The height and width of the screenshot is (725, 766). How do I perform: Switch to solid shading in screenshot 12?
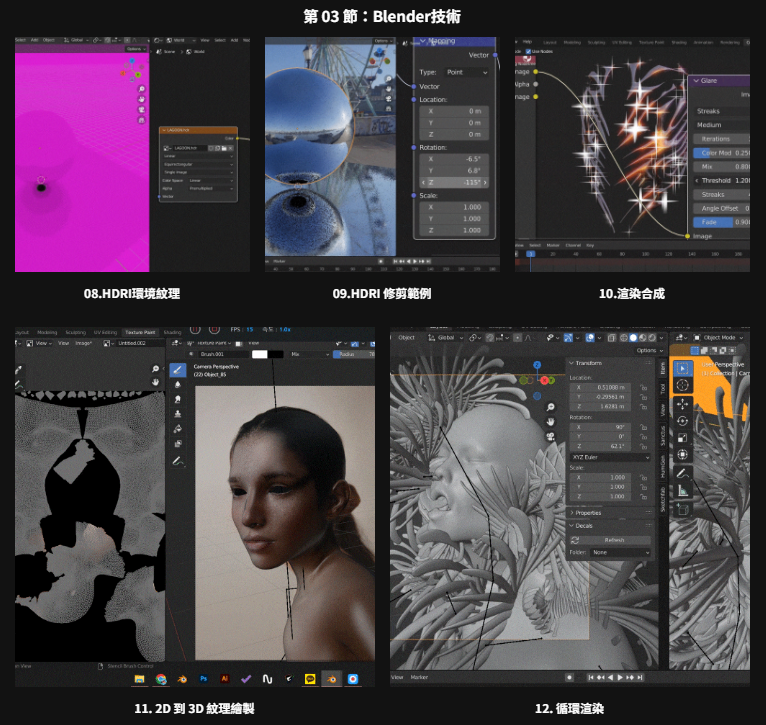point(633,338)
